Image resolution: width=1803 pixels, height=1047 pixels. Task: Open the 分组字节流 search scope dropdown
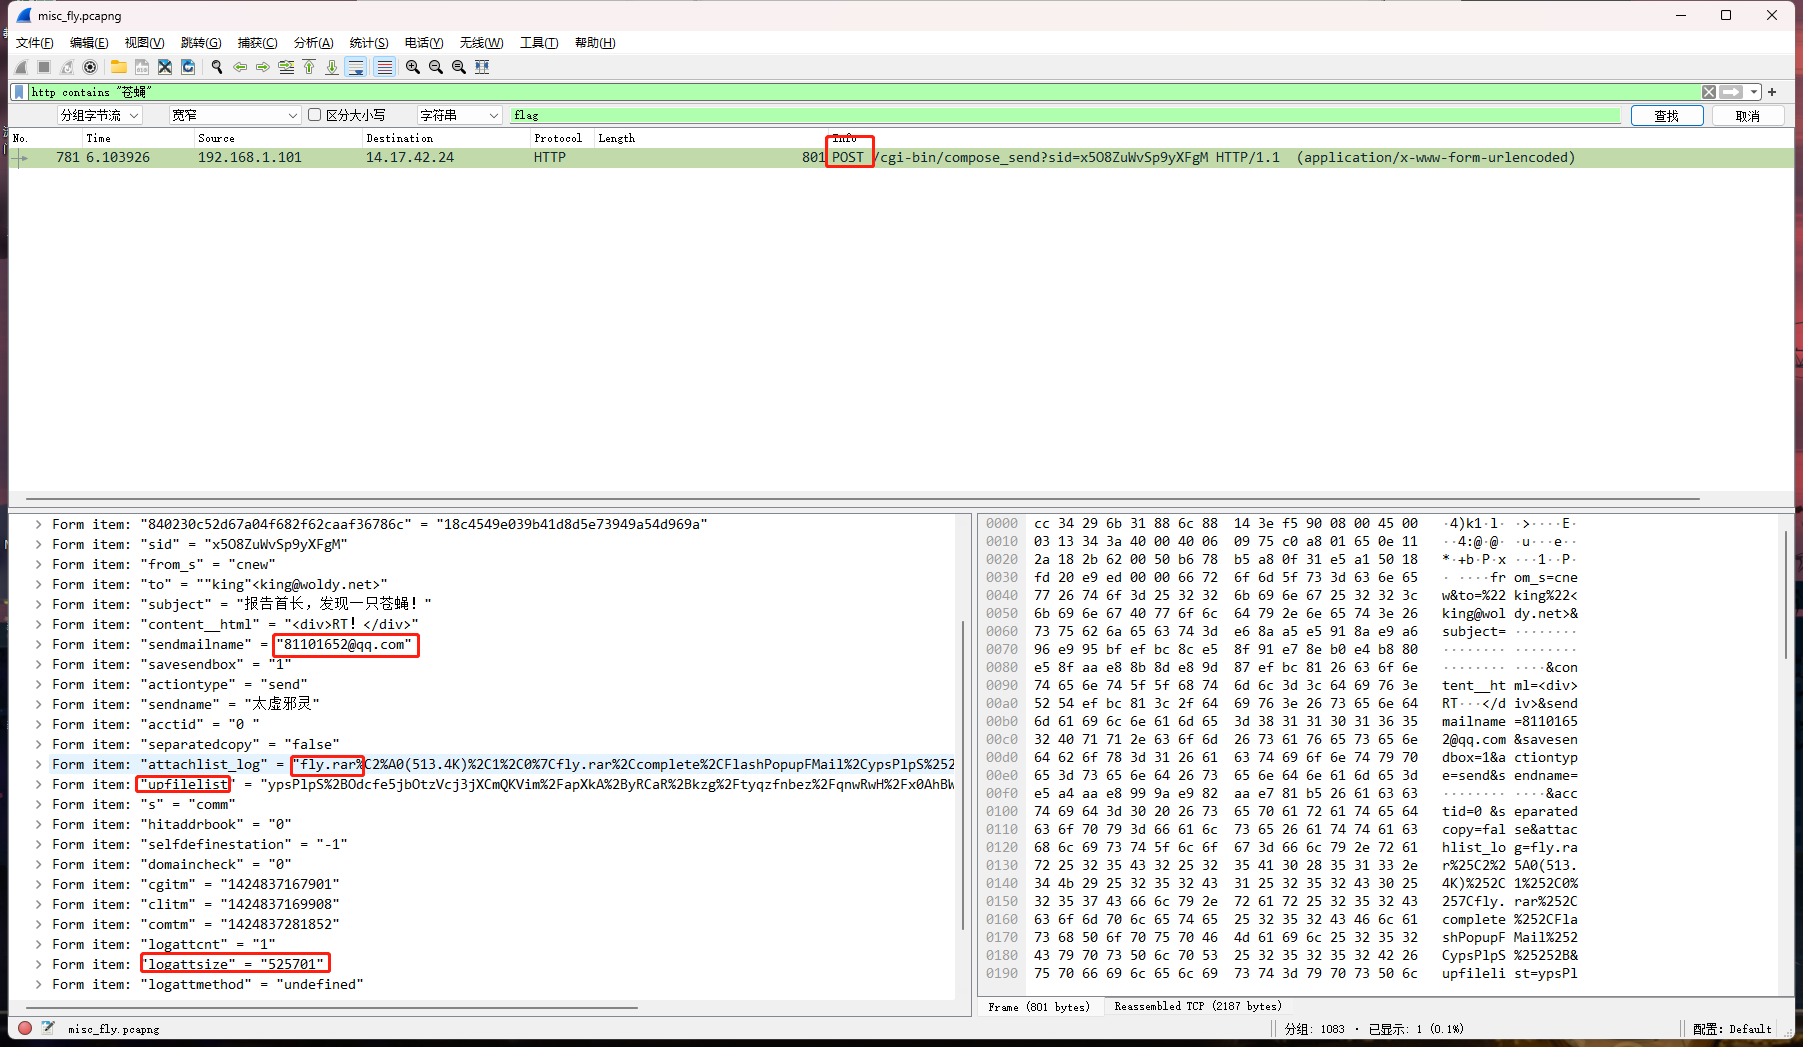click(99, 115)
